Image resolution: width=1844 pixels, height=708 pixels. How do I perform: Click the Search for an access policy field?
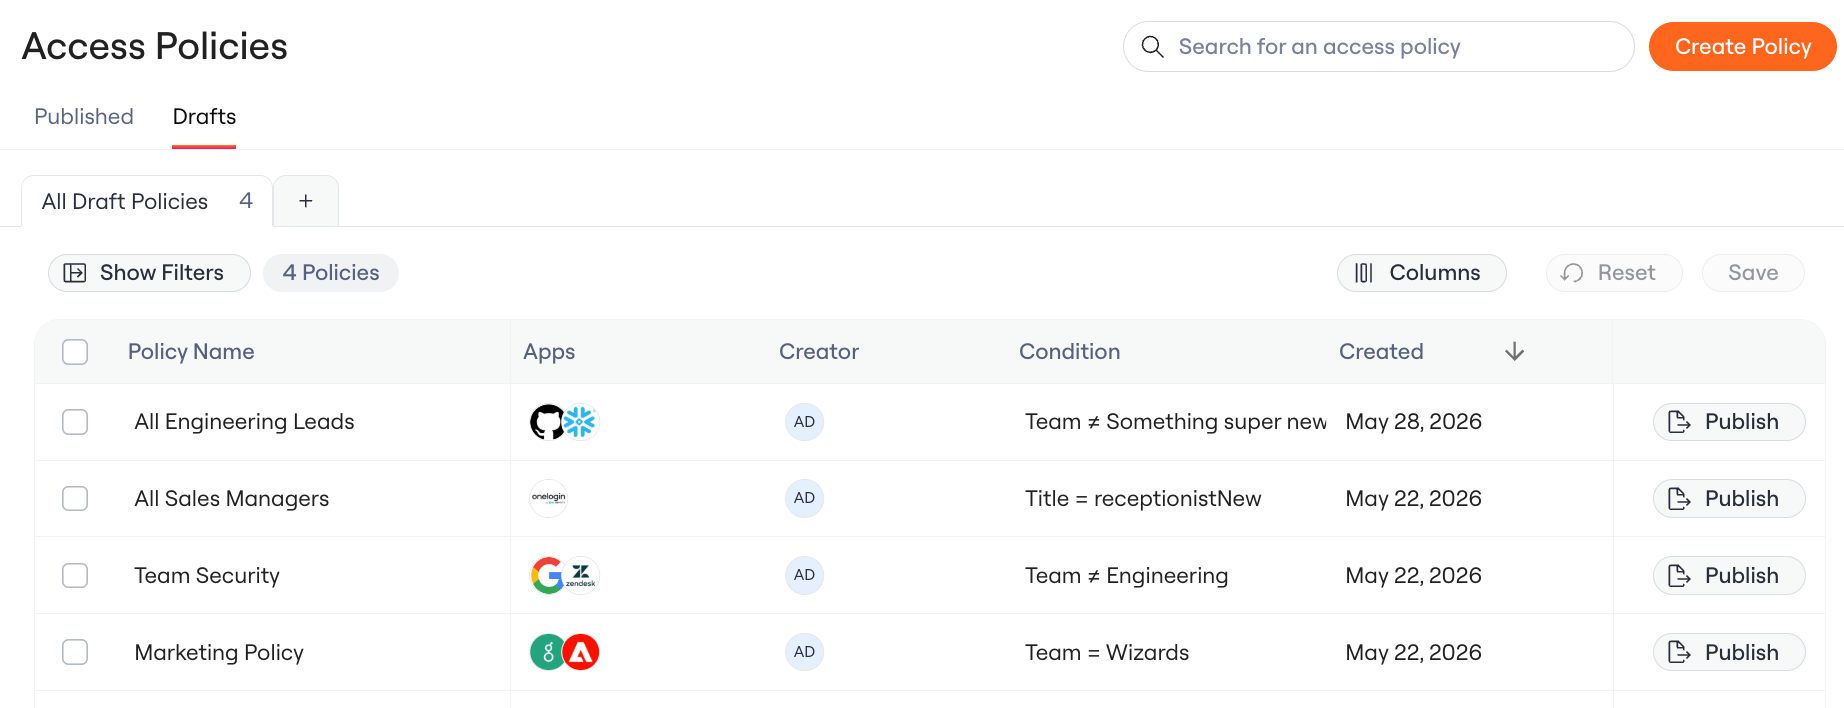pos(1378,47)
